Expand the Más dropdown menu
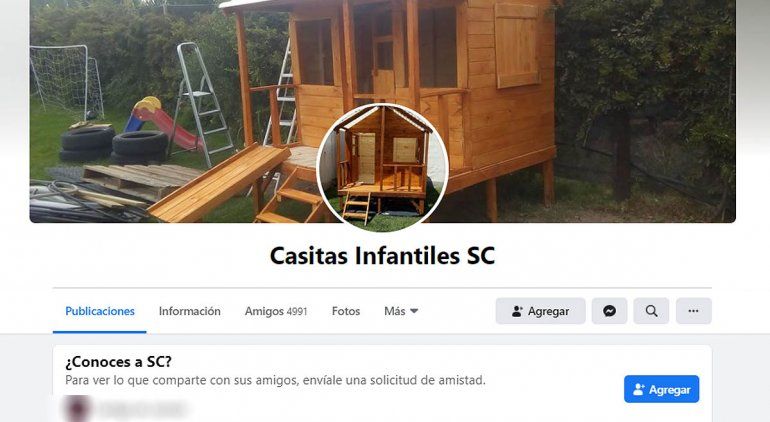The height and width of the screenshot is (422, 770). coord(401,311)
